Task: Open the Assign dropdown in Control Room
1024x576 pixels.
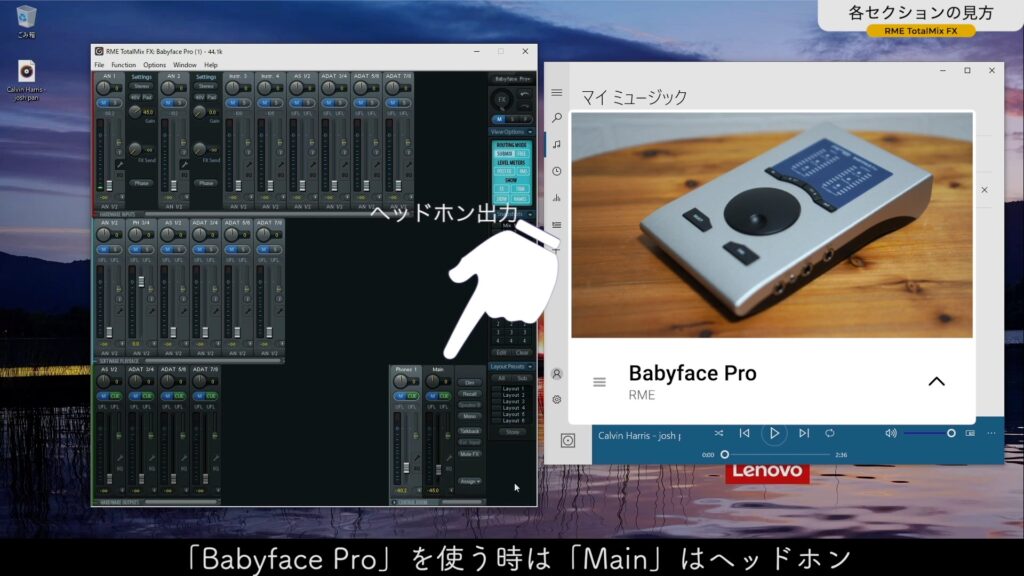Action: coord(470,481)
